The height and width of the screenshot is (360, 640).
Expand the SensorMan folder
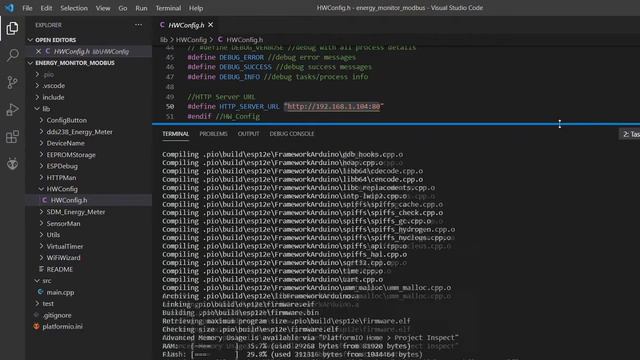point(42,223)
